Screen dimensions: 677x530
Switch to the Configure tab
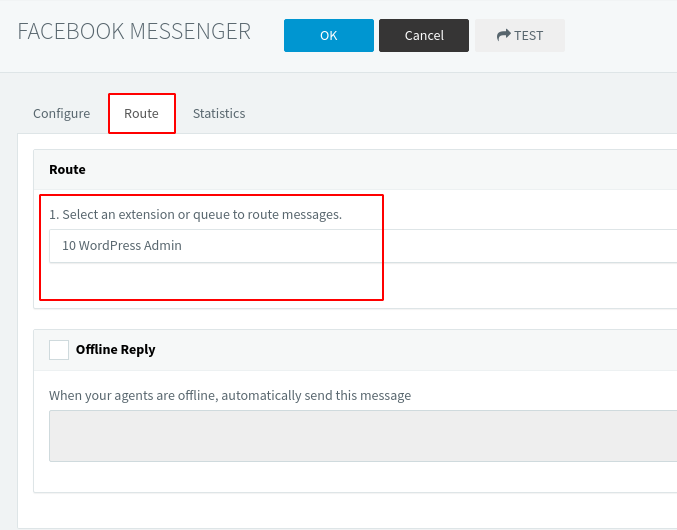[x=62, y=114]
